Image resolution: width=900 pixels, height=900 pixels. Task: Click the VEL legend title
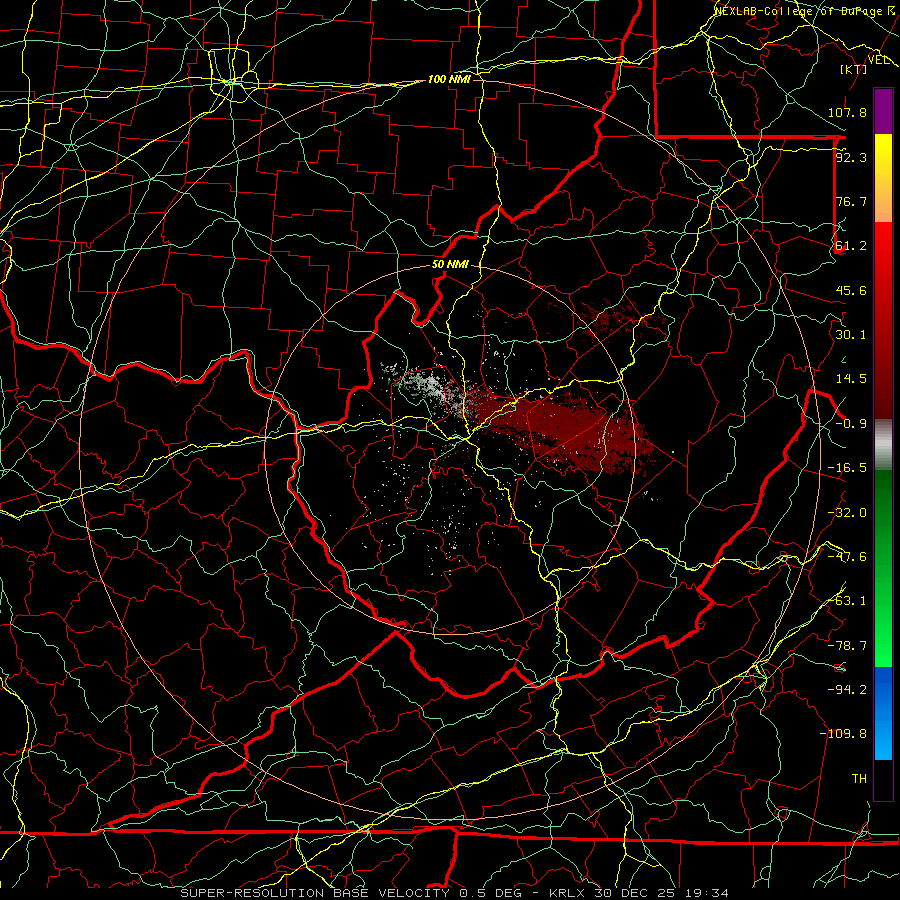879,60
